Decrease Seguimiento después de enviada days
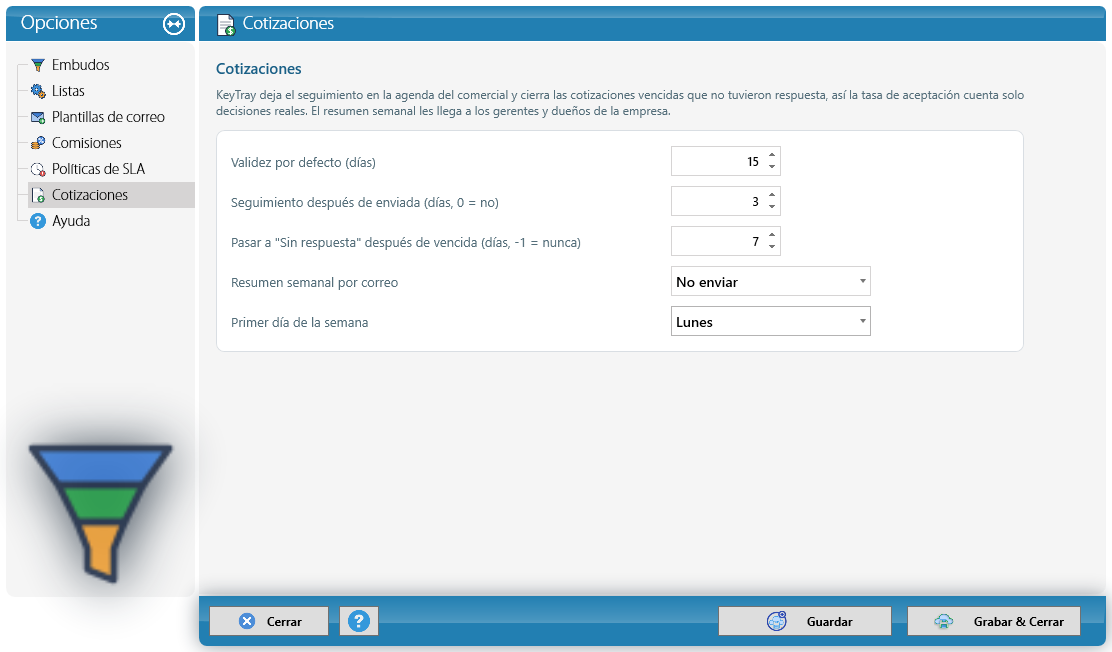The width and height of the screenshot is (1112, 652). [x=772, y=207]
